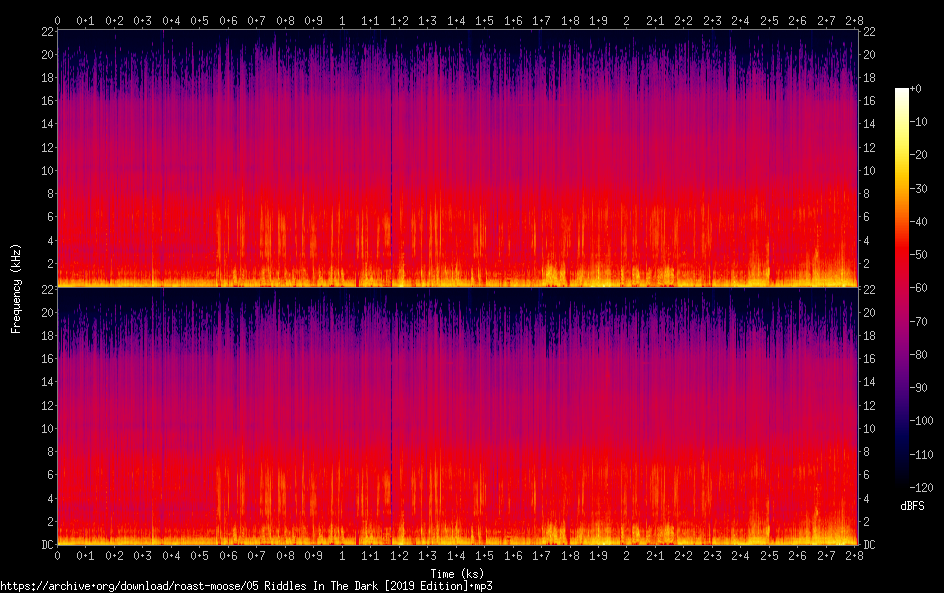Select the "2.5" tick on the bottom time axis
The height and width of the screenshot is (593, 944).
(x=768, y=557)
